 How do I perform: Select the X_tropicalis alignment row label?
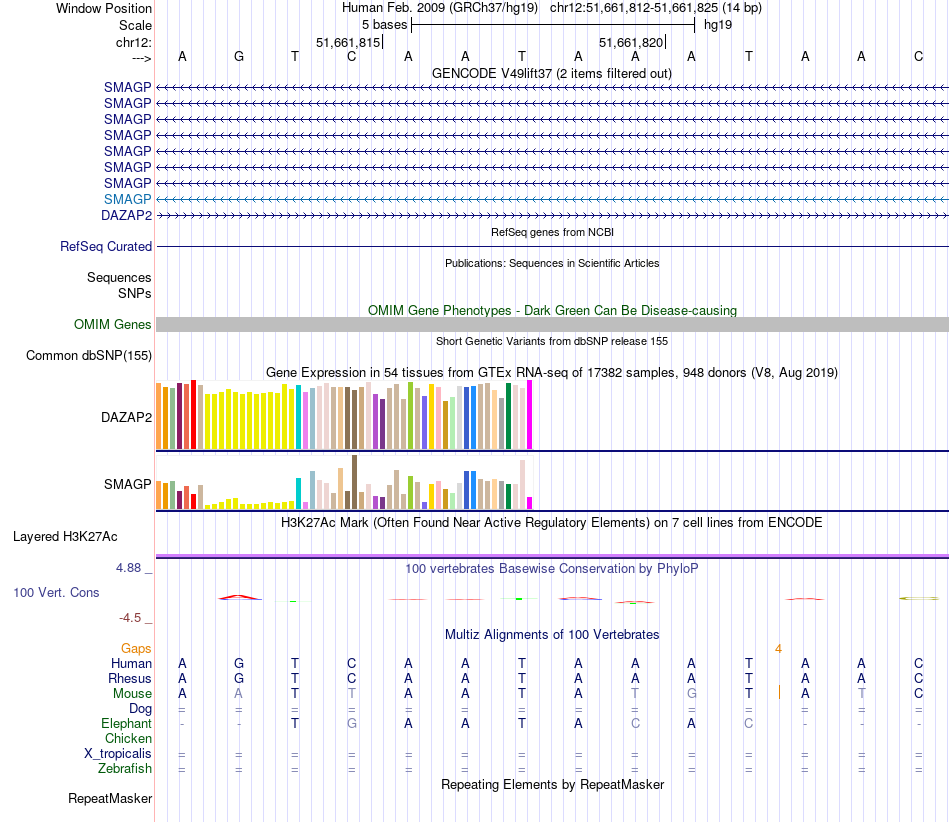[x=118, y=754]
